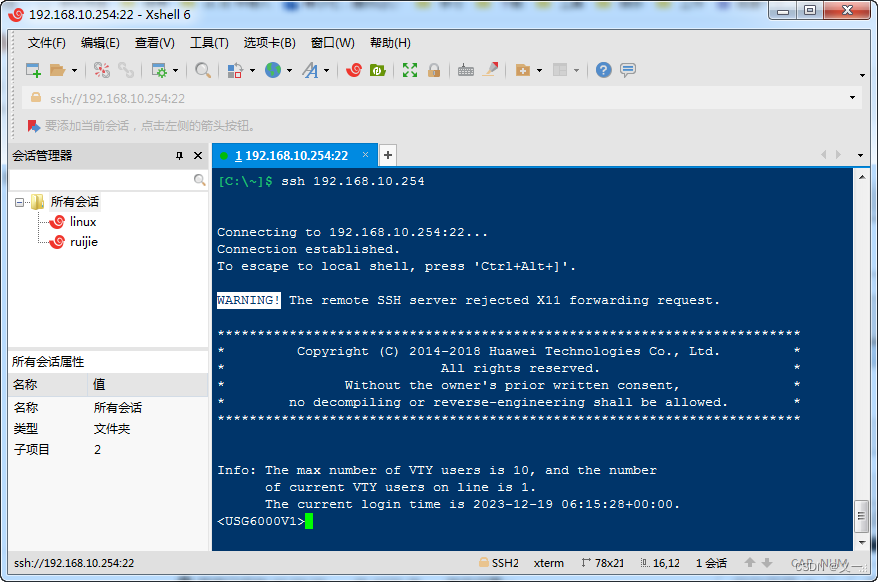Viewport: 878px width, 582px height.
Task: Add a new tab with plus button
Action: pyautogui.click(x=388, y=155)
